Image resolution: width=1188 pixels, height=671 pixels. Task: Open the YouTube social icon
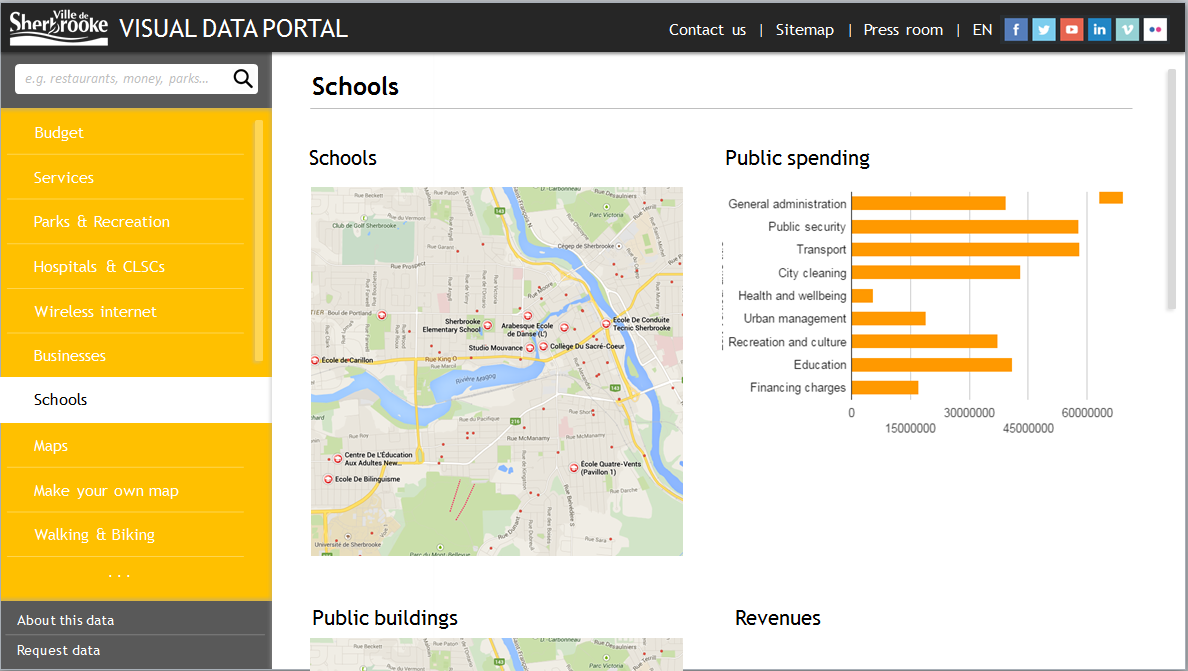coord(1071,30)
